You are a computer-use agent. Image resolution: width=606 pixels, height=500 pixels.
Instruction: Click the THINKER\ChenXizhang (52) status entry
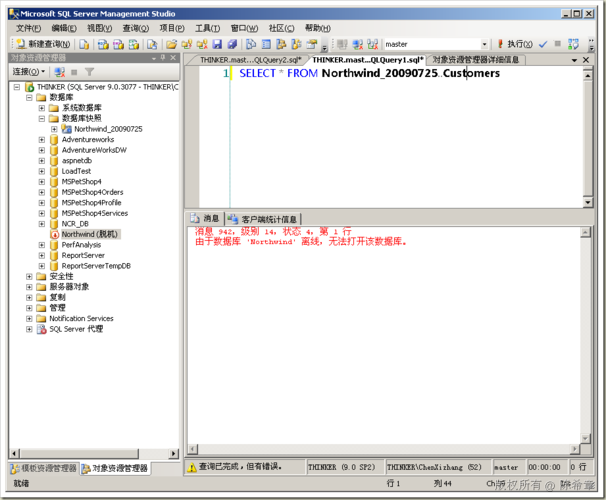click(434, 467)
